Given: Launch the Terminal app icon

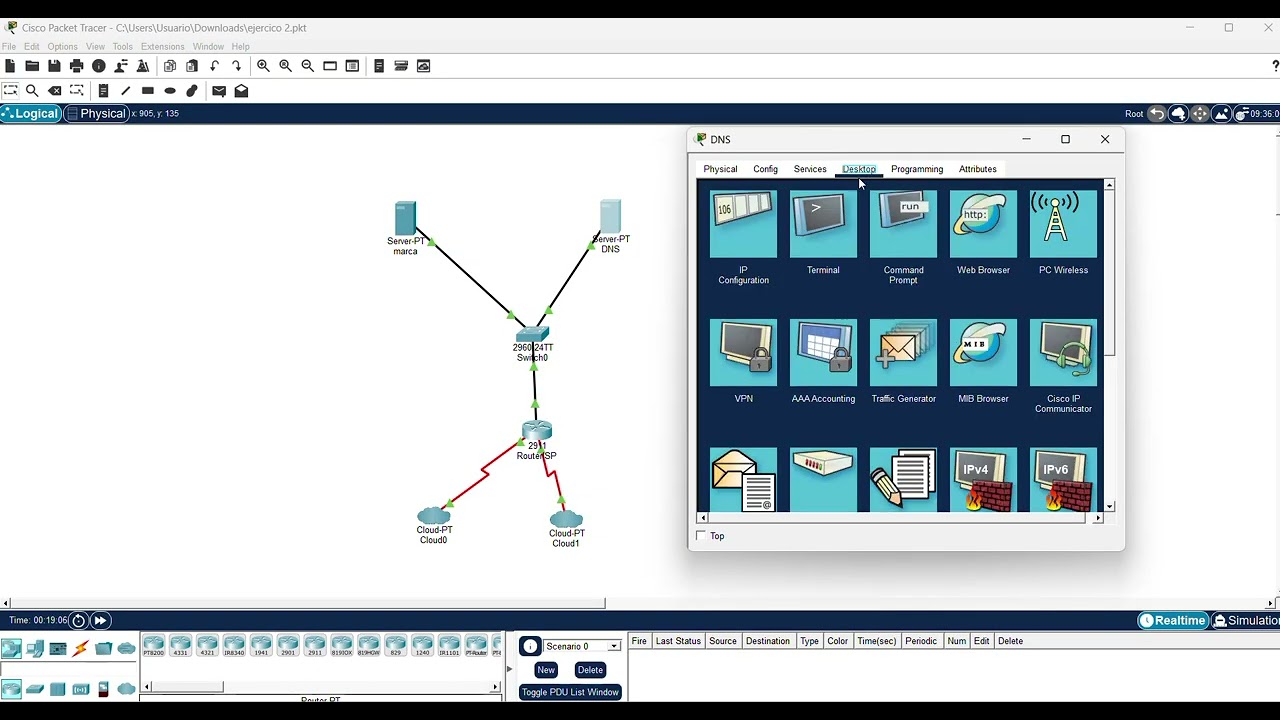Looking at the screenshot, I should pos(823,224).
